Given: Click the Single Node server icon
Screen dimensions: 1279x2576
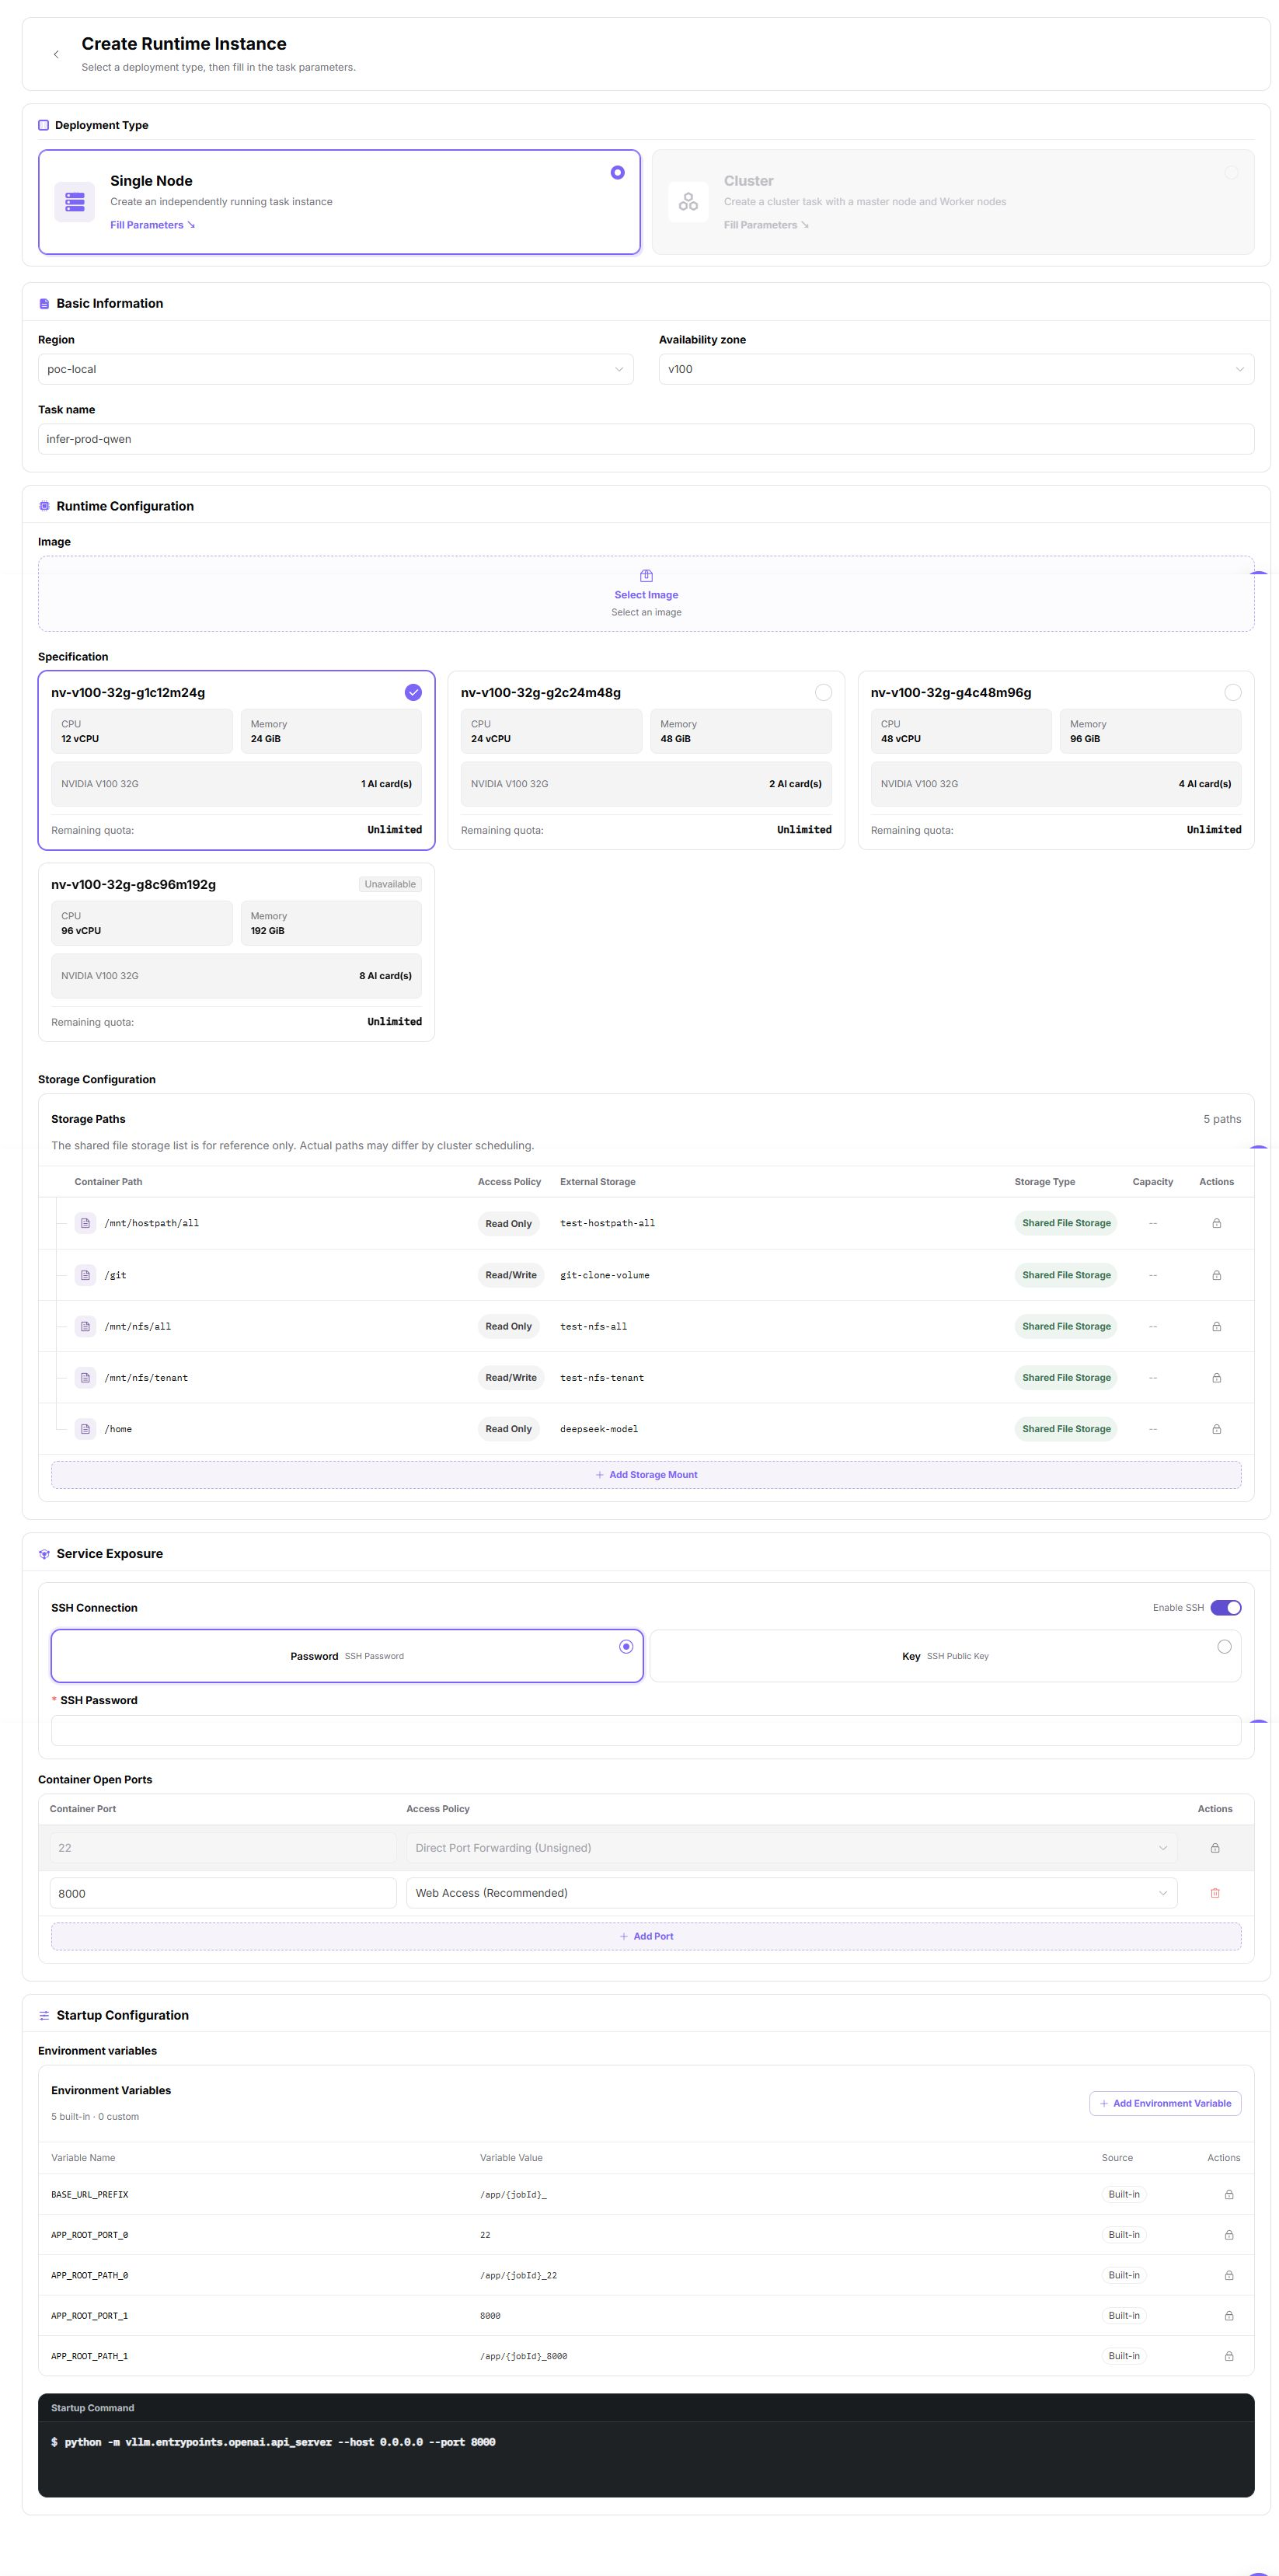Looking at the screenshot, I should point(75,202).
